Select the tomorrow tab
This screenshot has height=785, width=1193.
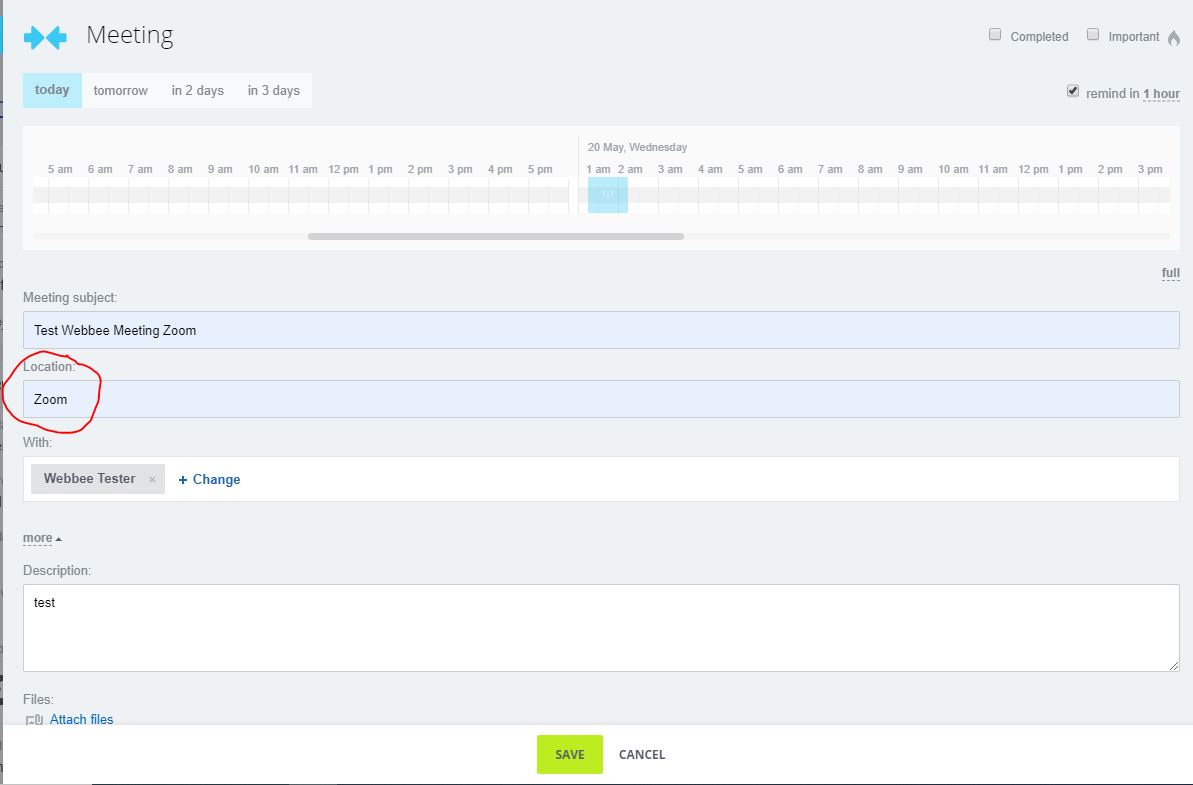(120, 91)
